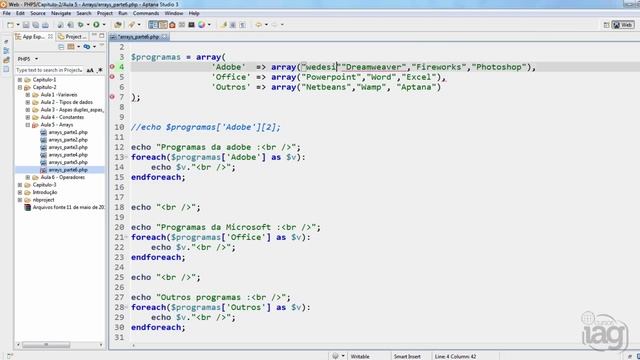Click the External Tools briefcase icon
The image size is (640, 360).
click(x=118, y=25)
